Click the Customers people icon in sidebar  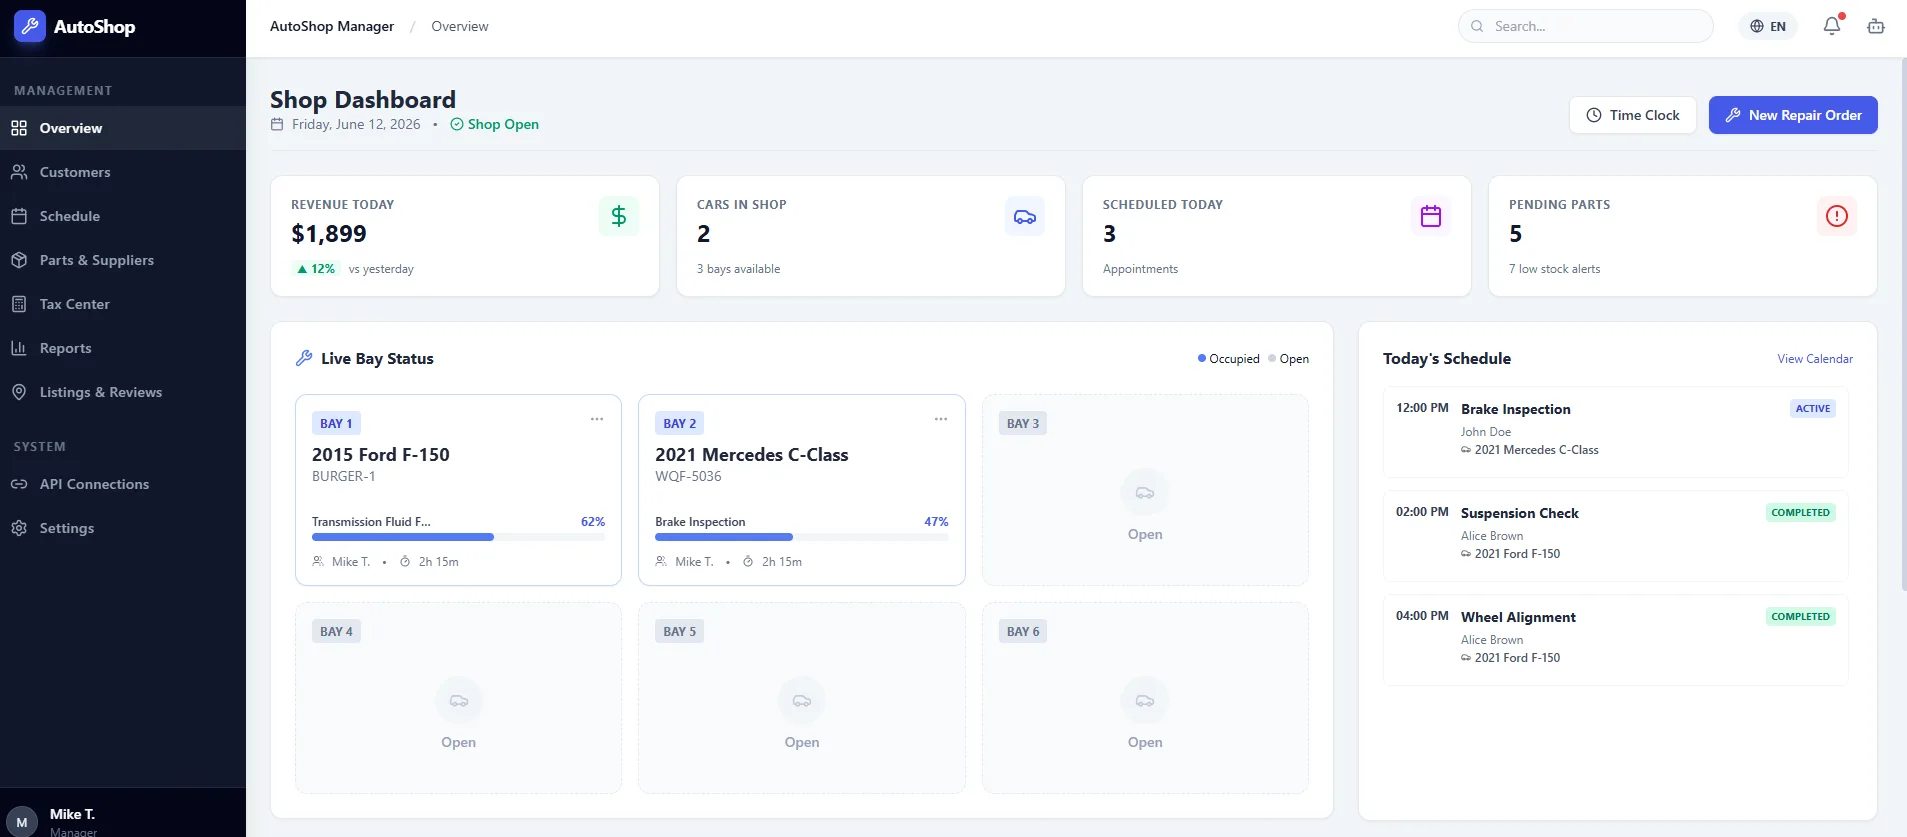coord(19,172)
